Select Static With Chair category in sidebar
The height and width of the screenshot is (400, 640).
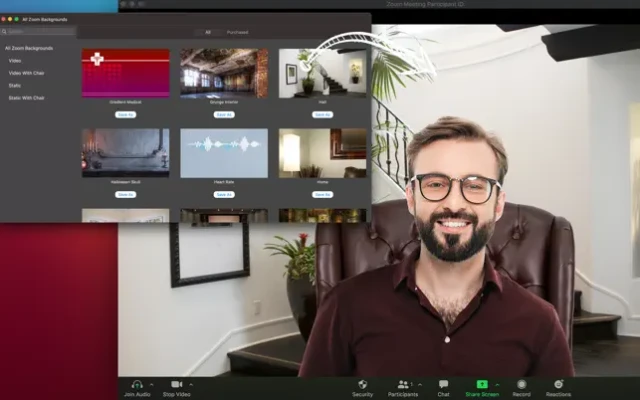tap(27, 97)
